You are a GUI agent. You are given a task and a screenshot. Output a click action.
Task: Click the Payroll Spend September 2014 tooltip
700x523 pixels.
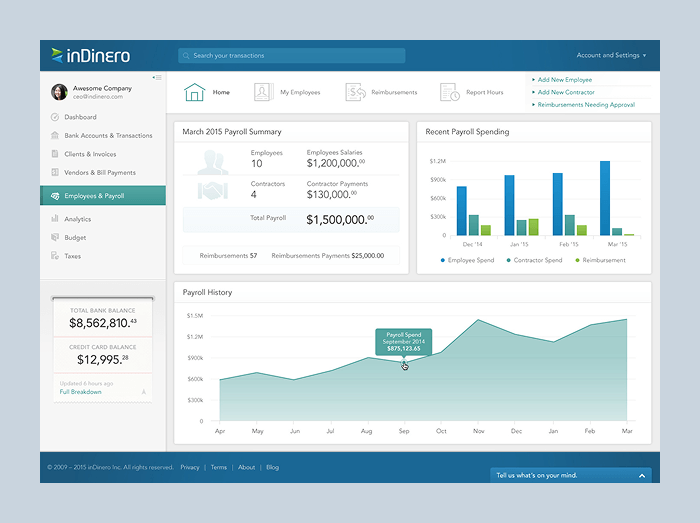404,342
